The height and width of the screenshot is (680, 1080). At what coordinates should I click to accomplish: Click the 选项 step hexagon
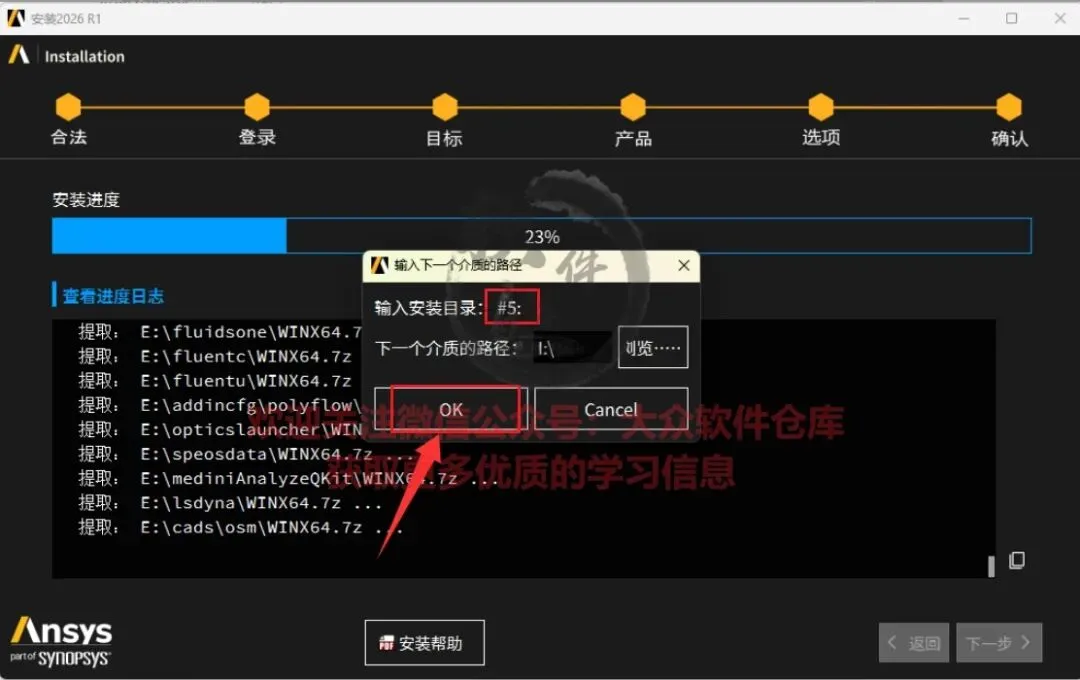(x=821, y=107)
